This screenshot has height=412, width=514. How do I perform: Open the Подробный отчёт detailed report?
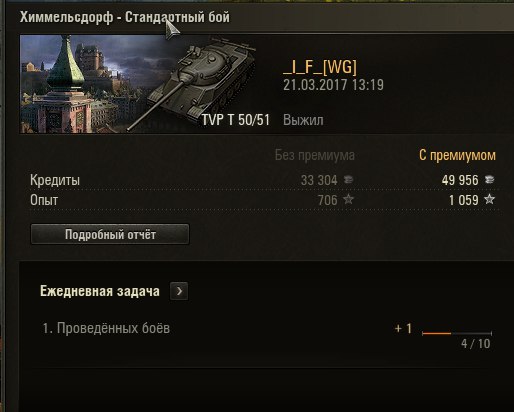tap(110, 234)
